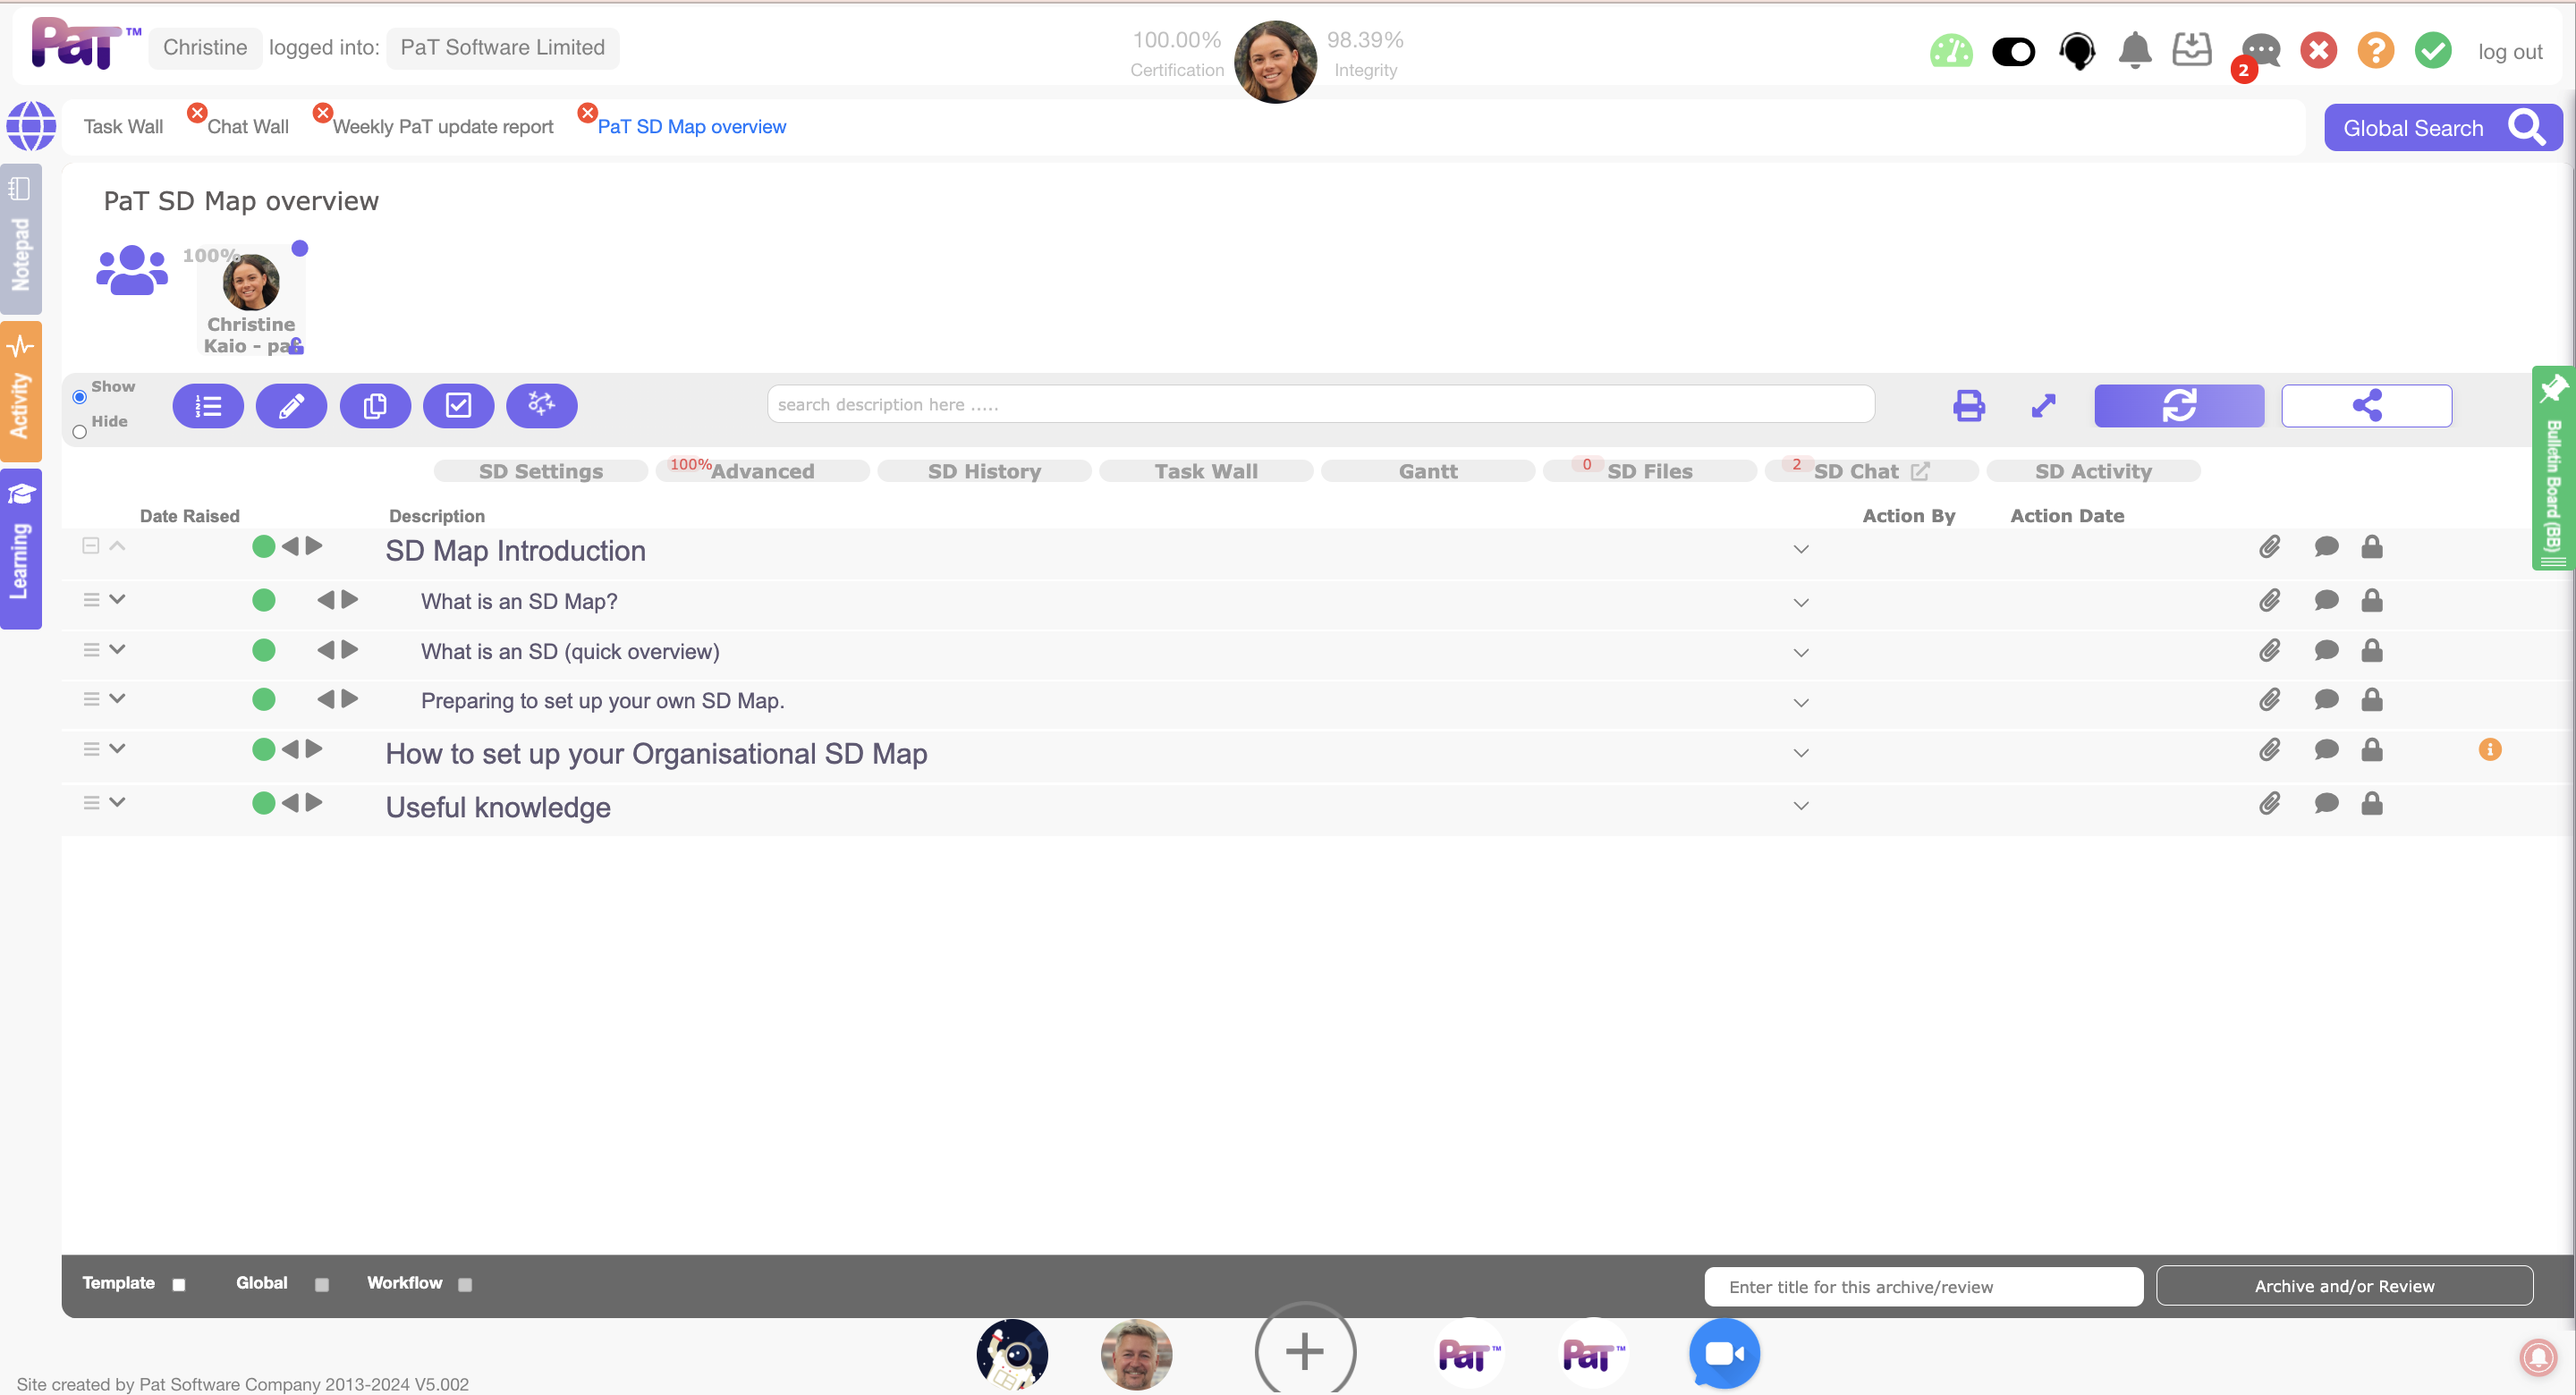Click the pencil edit toolbar button

pos(291,406)
